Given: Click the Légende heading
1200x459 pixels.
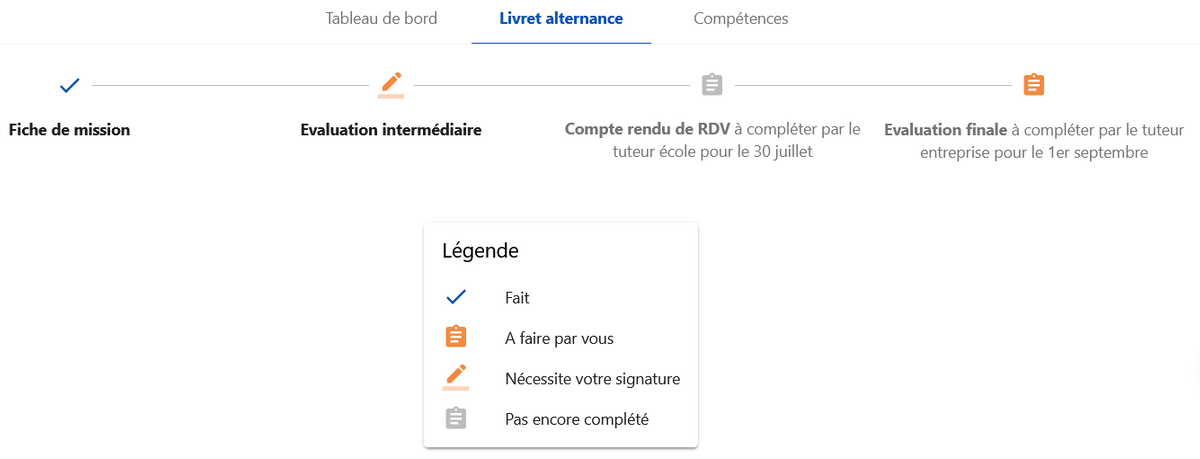Looking at the screenshot, I should [x=480, y=251].
